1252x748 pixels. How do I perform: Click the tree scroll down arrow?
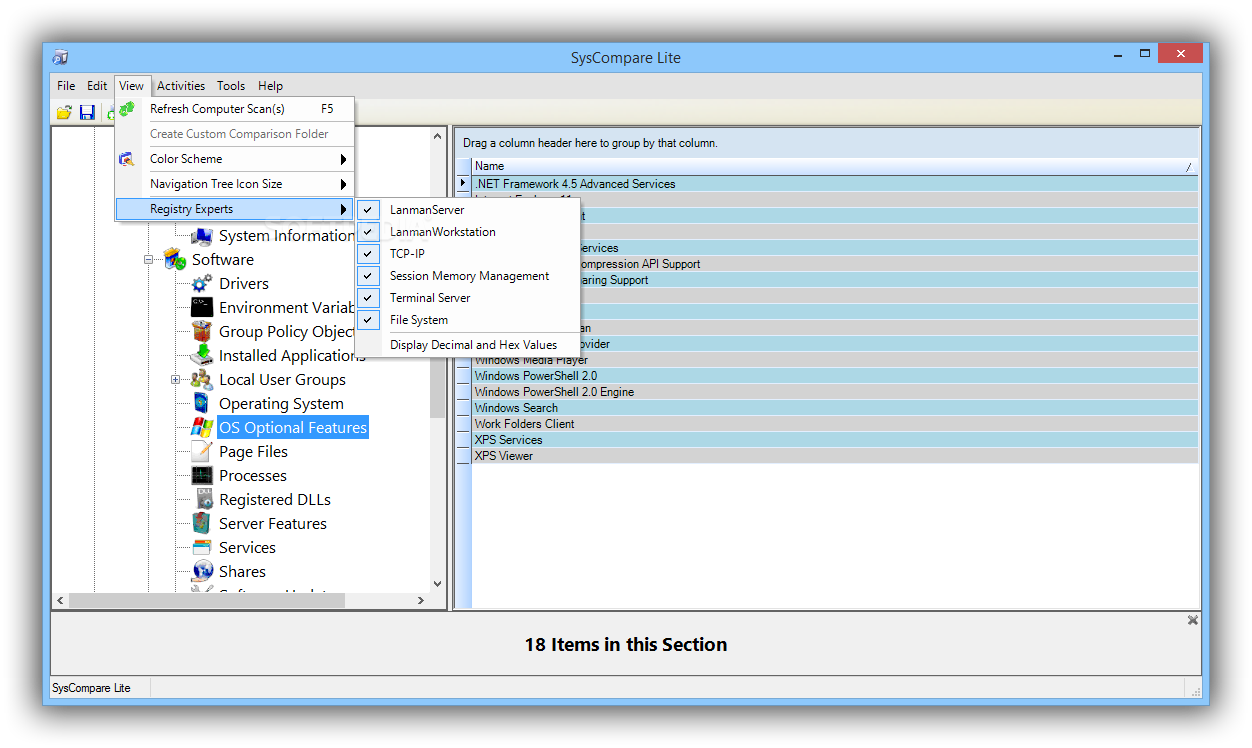(437, 584)
